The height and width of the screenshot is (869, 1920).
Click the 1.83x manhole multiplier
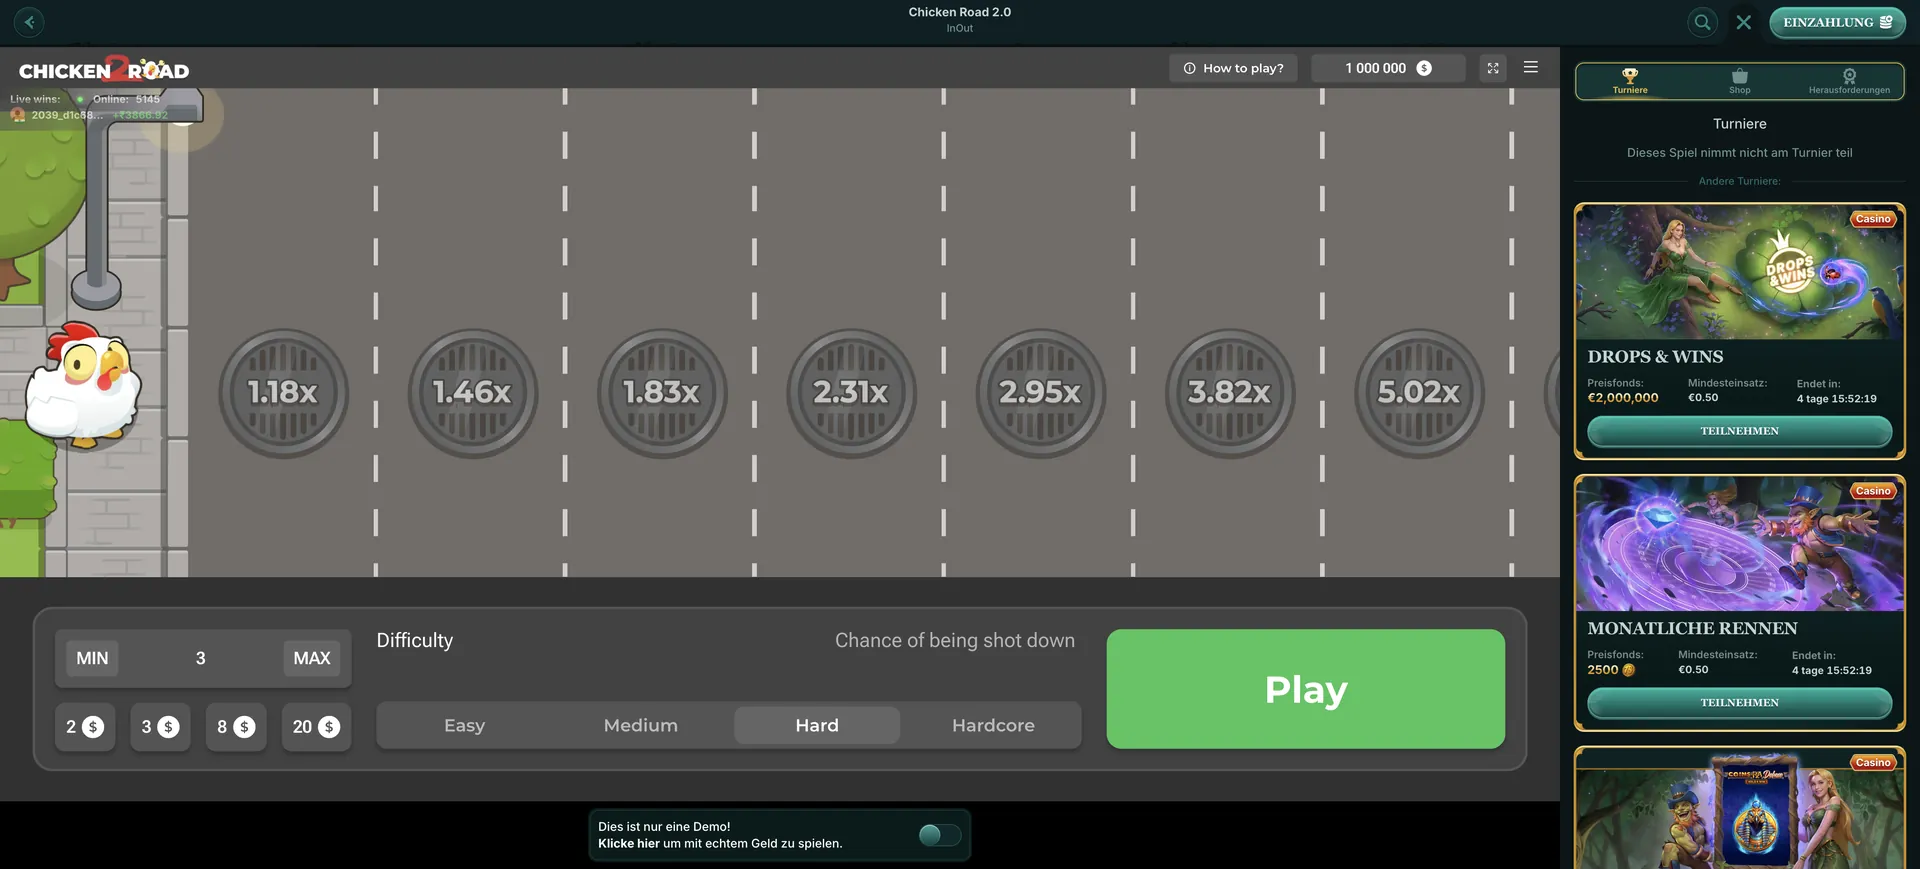click(662, 393)
